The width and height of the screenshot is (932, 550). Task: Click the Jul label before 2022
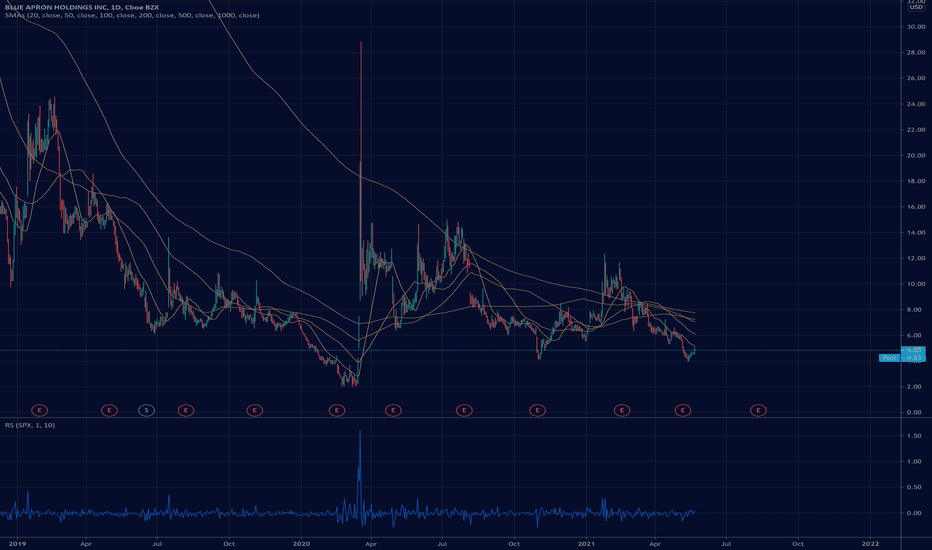point(726,543)
